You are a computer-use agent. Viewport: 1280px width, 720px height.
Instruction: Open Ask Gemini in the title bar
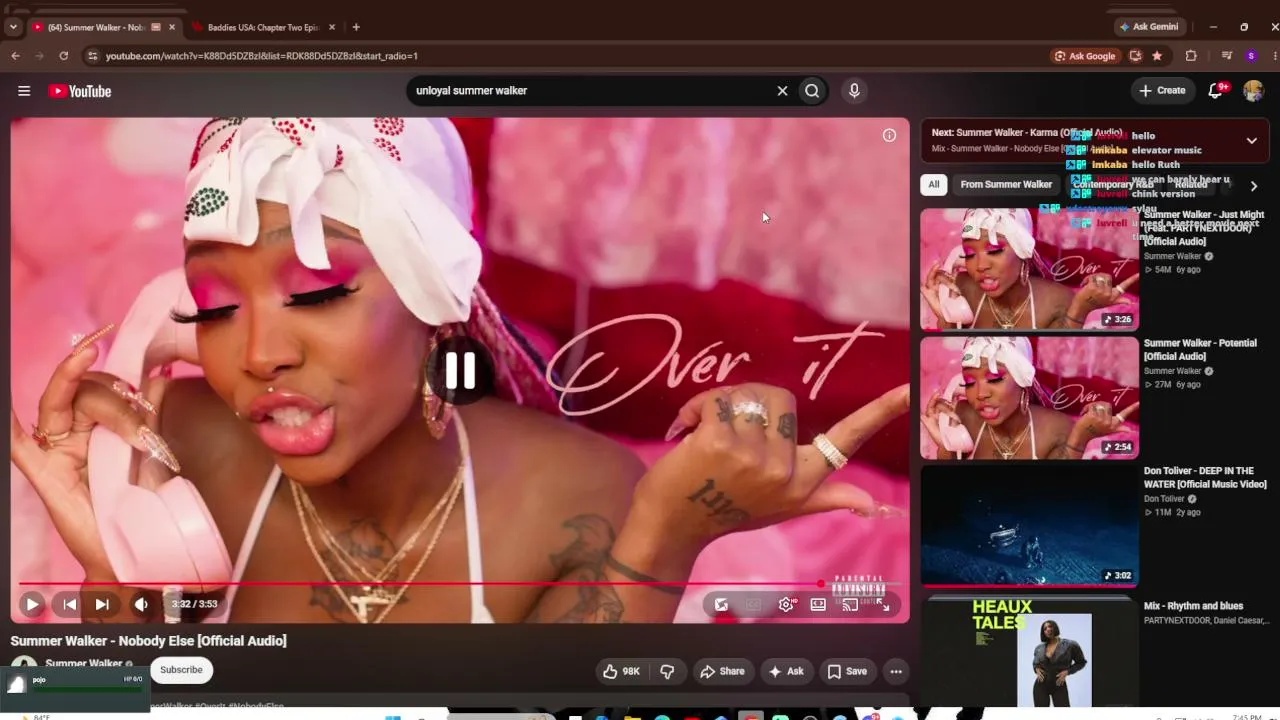point(1149,27)
